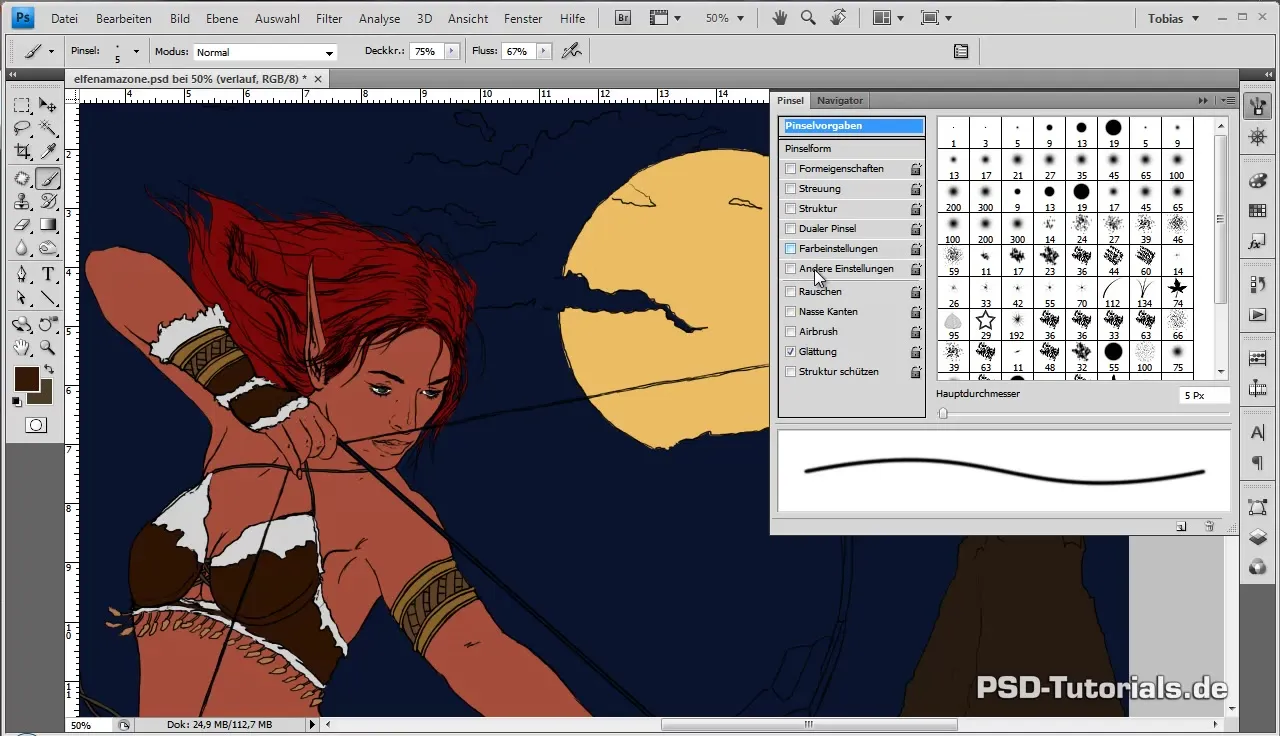Enable Streuung checkbox
This screenshot has width=1280, height=736.
(791, 189)
